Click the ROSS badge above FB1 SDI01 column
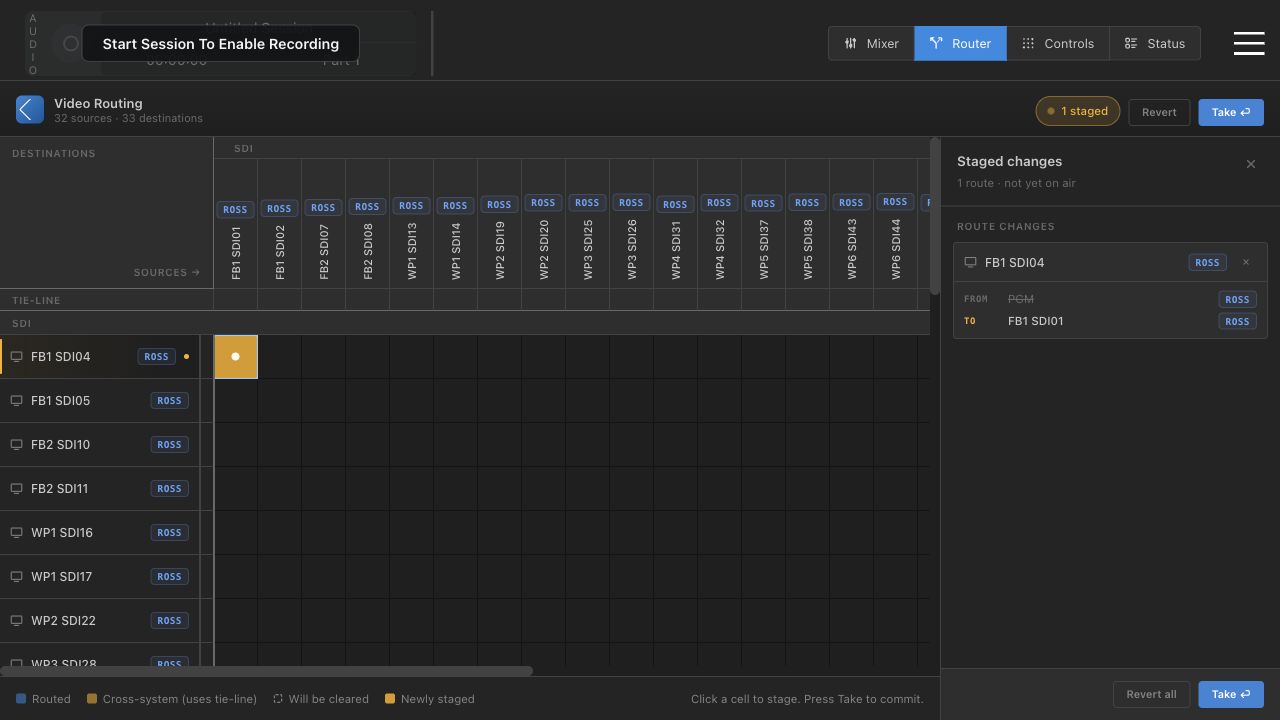 [x=235, y=209]
